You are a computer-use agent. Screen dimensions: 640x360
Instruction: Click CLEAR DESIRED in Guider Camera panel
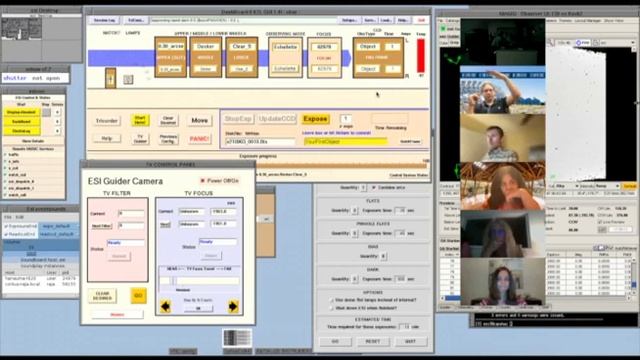pyautogui.click(x=102, y=296)
